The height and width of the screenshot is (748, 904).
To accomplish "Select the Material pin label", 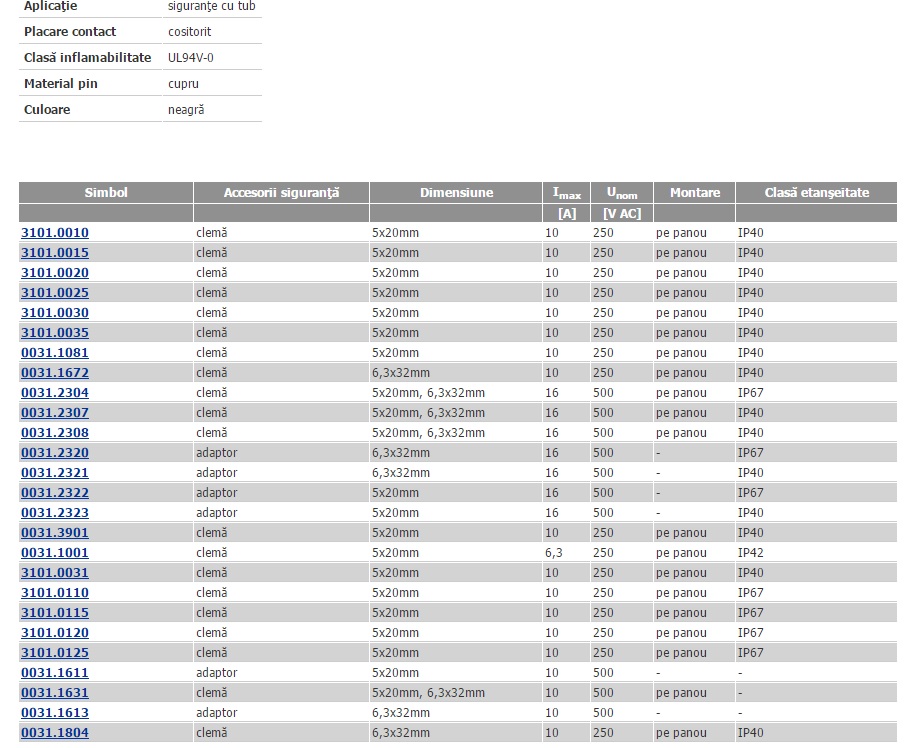I will coord(61,84).
